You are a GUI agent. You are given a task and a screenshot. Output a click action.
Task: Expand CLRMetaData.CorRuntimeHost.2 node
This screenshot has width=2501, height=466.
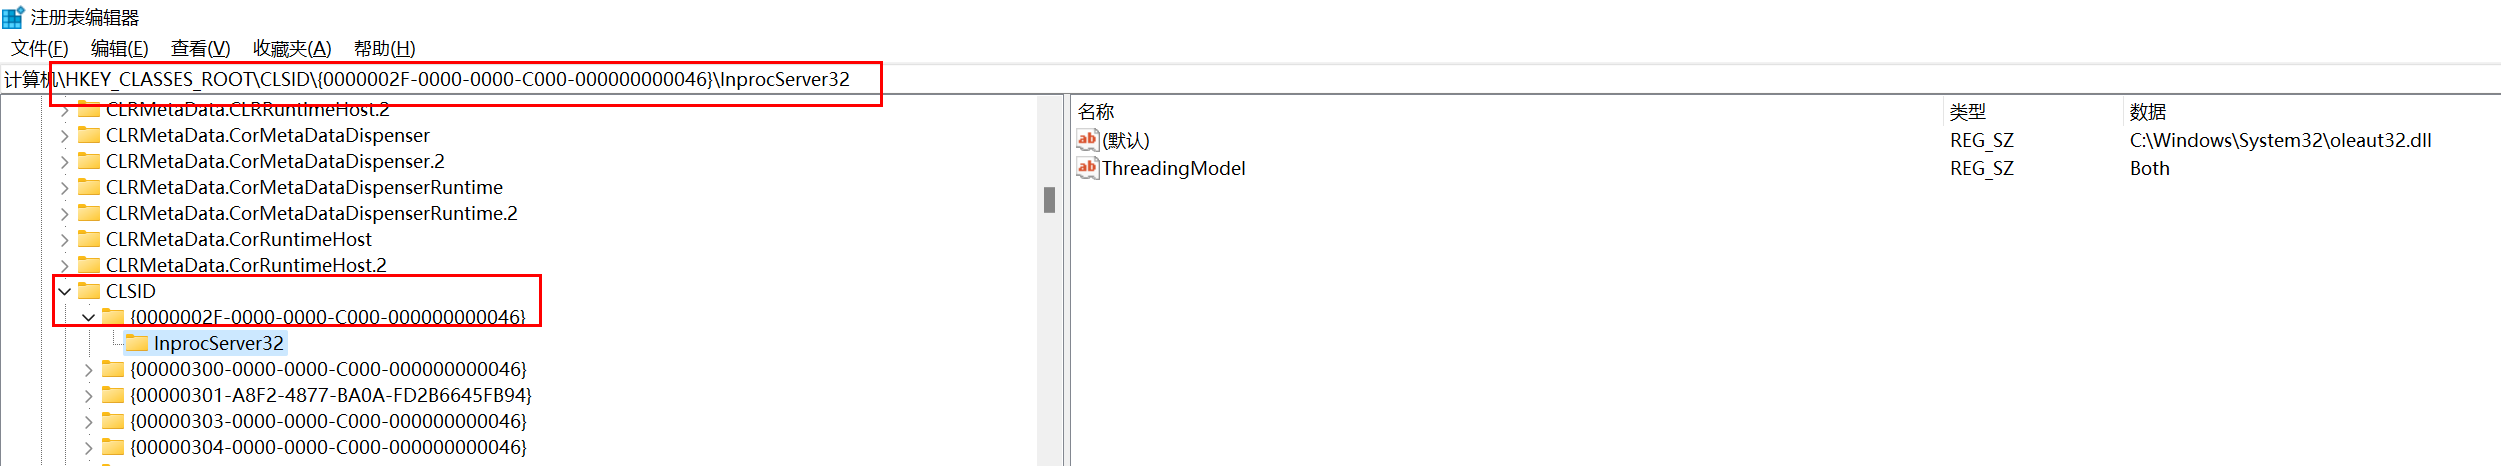[65, 266]
